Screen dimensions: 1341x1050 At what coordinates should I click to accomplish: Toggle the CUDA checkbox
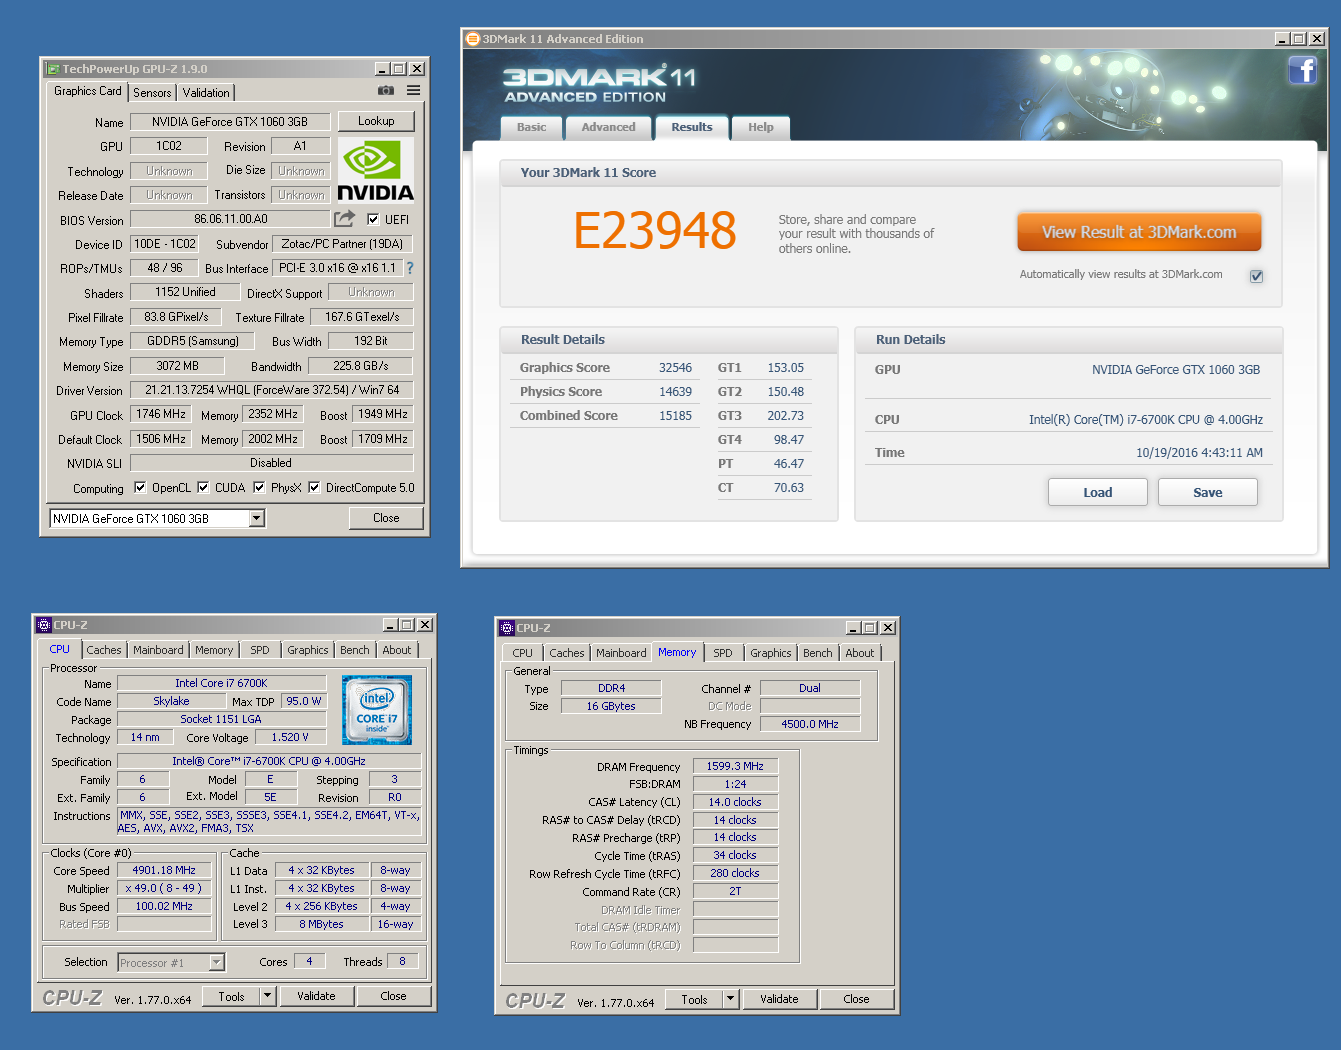point(203,488)
